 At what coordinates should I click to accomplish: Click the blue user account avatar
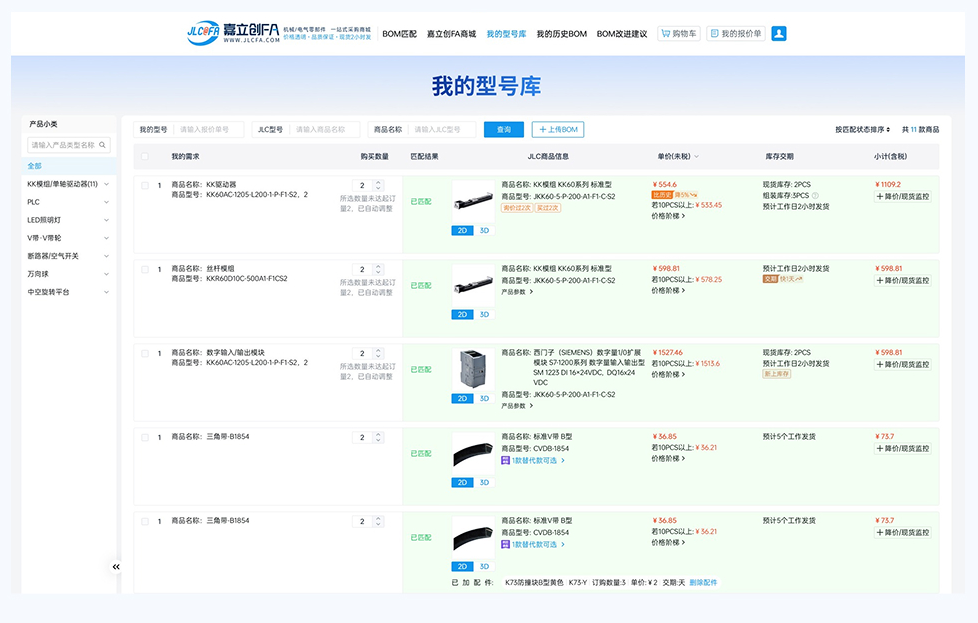(779, 33)
